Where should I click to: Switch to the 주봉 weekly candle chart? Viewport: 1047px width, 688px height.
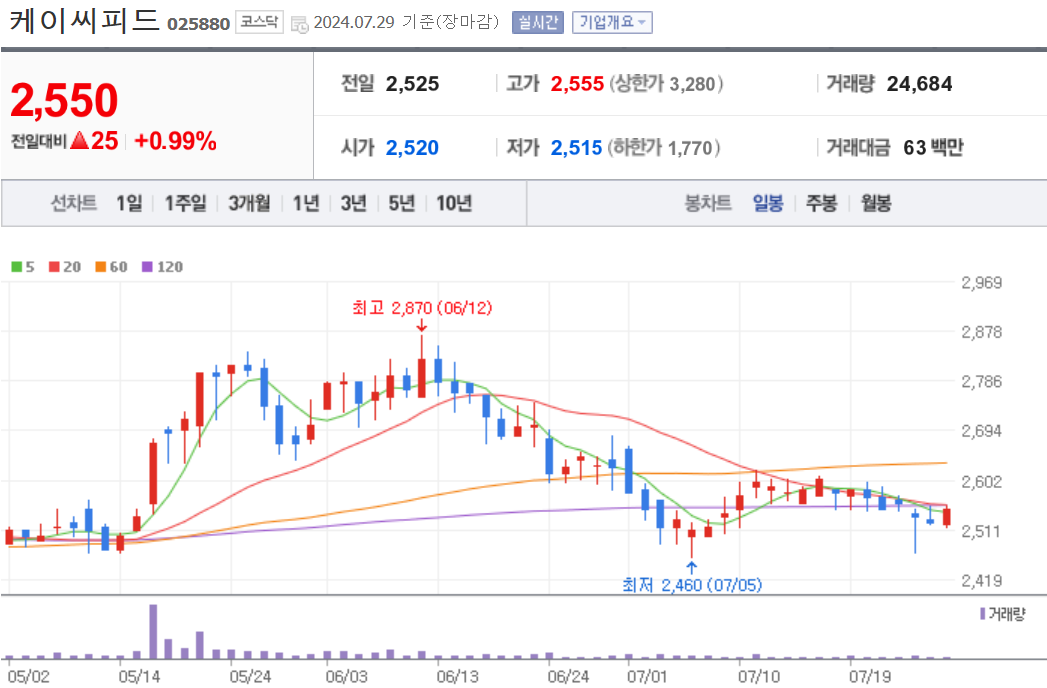coord(821,203)
